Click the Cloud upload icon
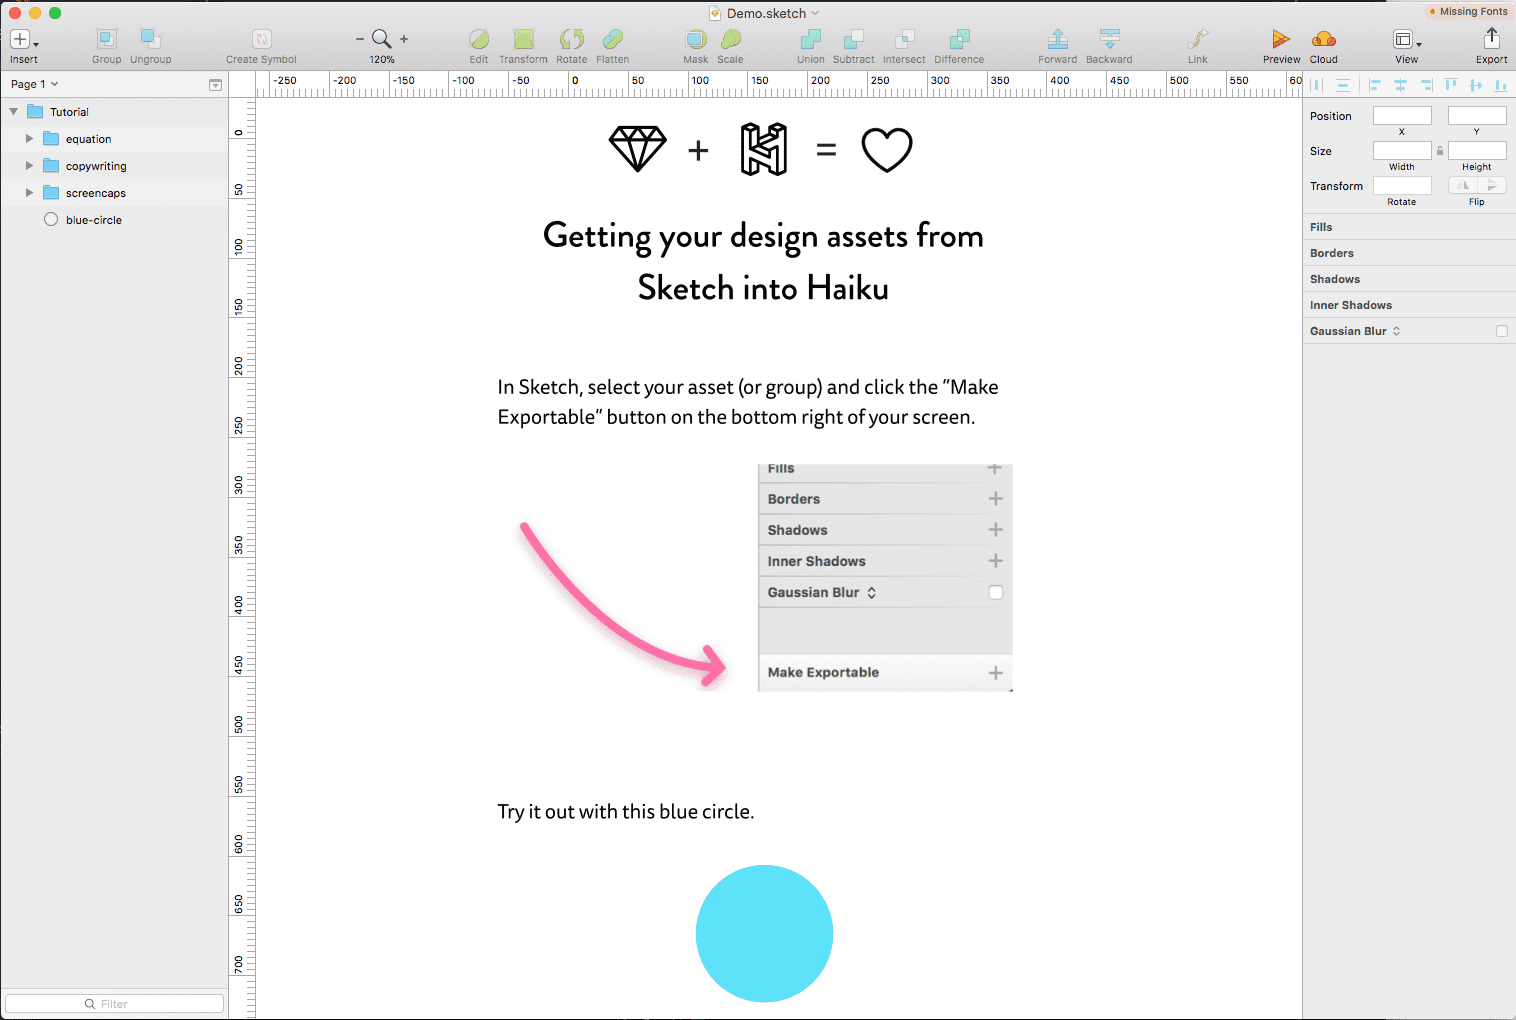This screenshot has width=1516, height=1020. [1323, 39]
